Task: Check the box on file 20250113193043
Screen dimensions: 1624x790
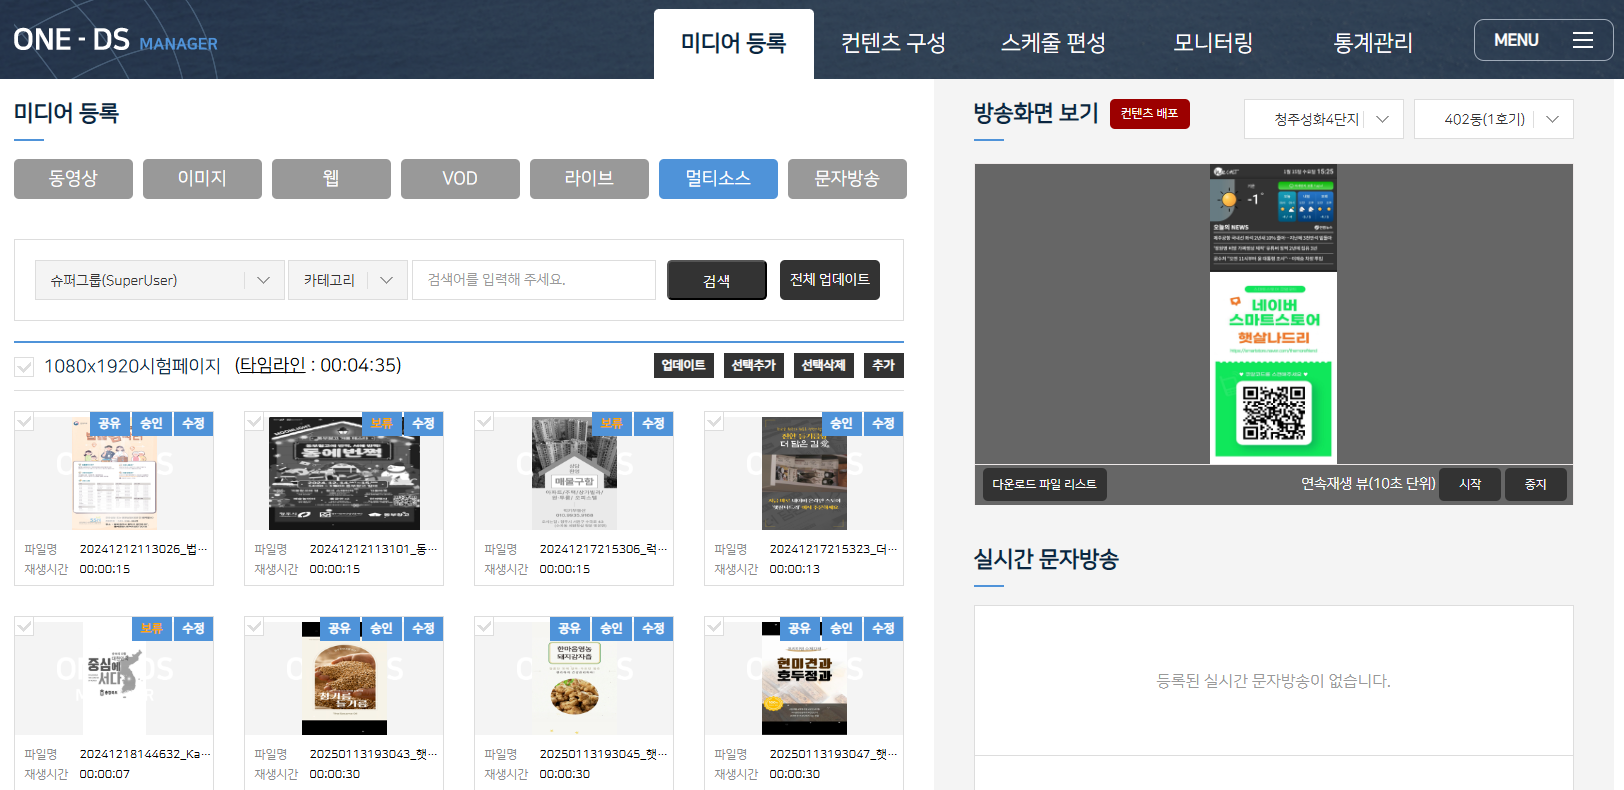Action: (254, 626)
